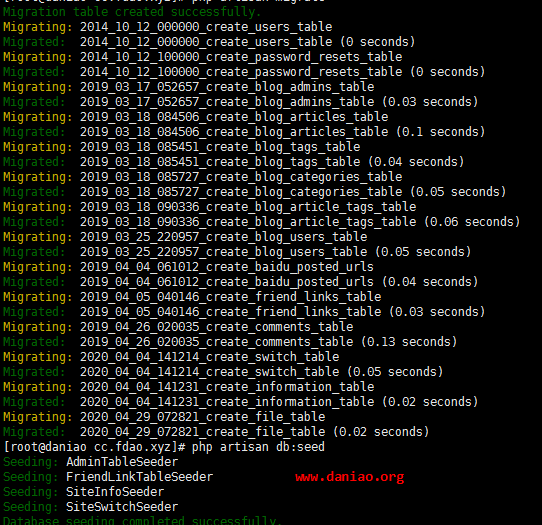Click Migrating create_information_table line
The width and height of the screenshot is (542, 525).
[x=189, y=387]
